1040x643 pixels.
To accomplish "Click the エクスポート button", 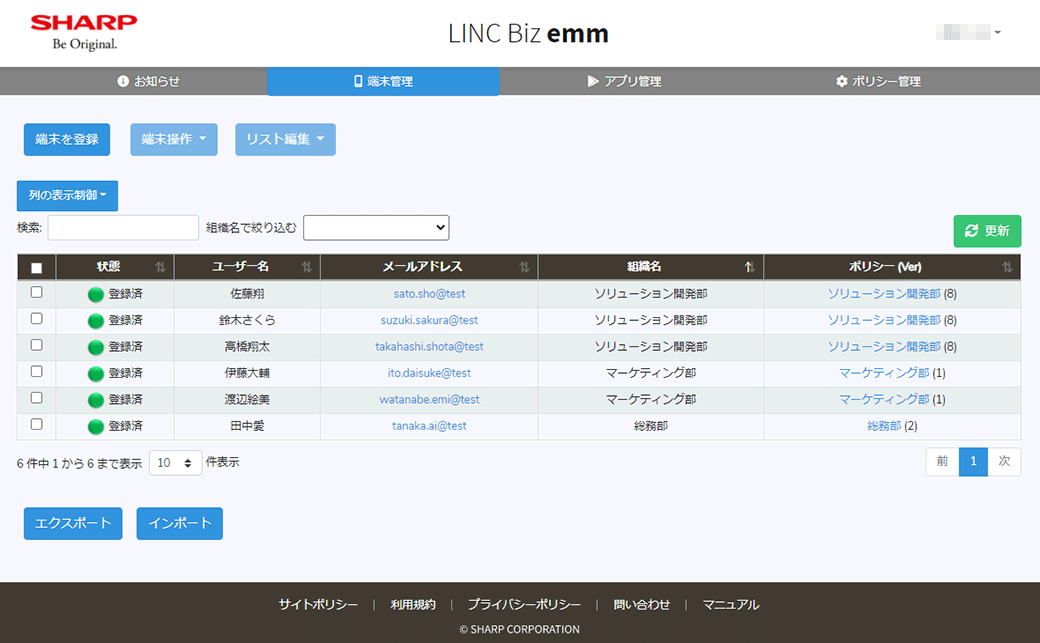I will click(73, 524).
